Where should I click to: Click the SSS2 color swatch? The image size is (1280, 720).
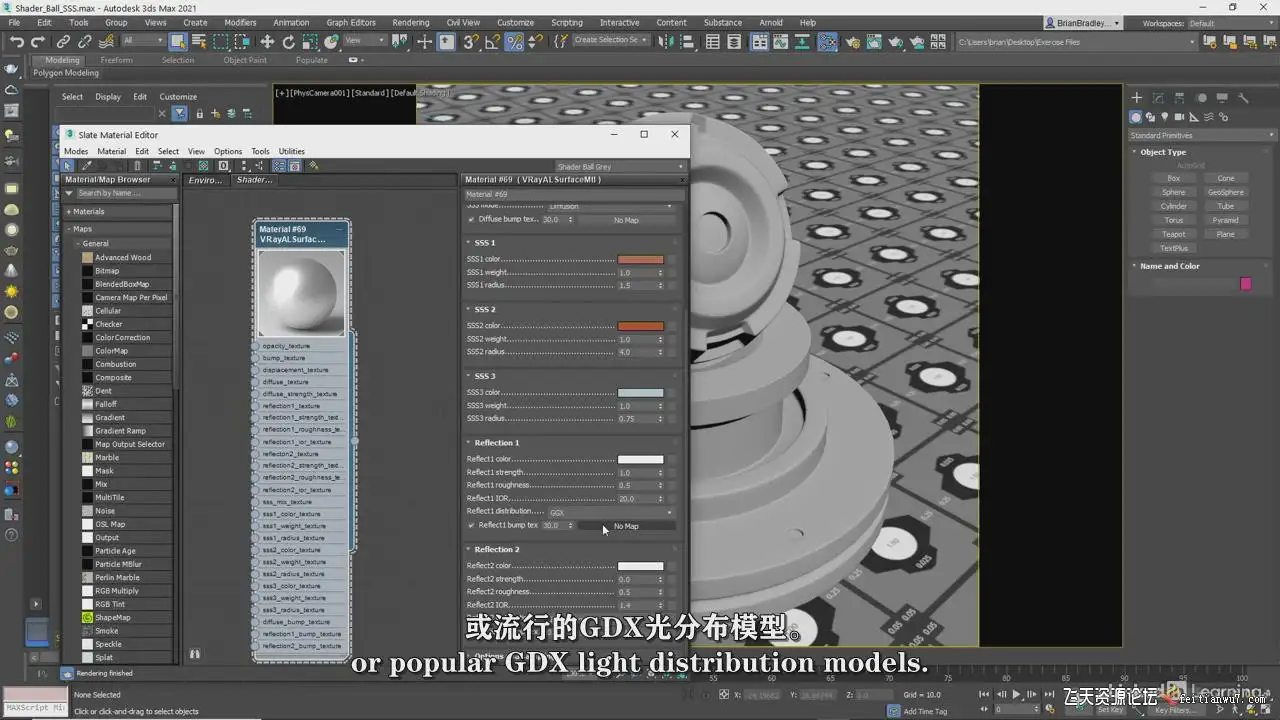point(640,326)
